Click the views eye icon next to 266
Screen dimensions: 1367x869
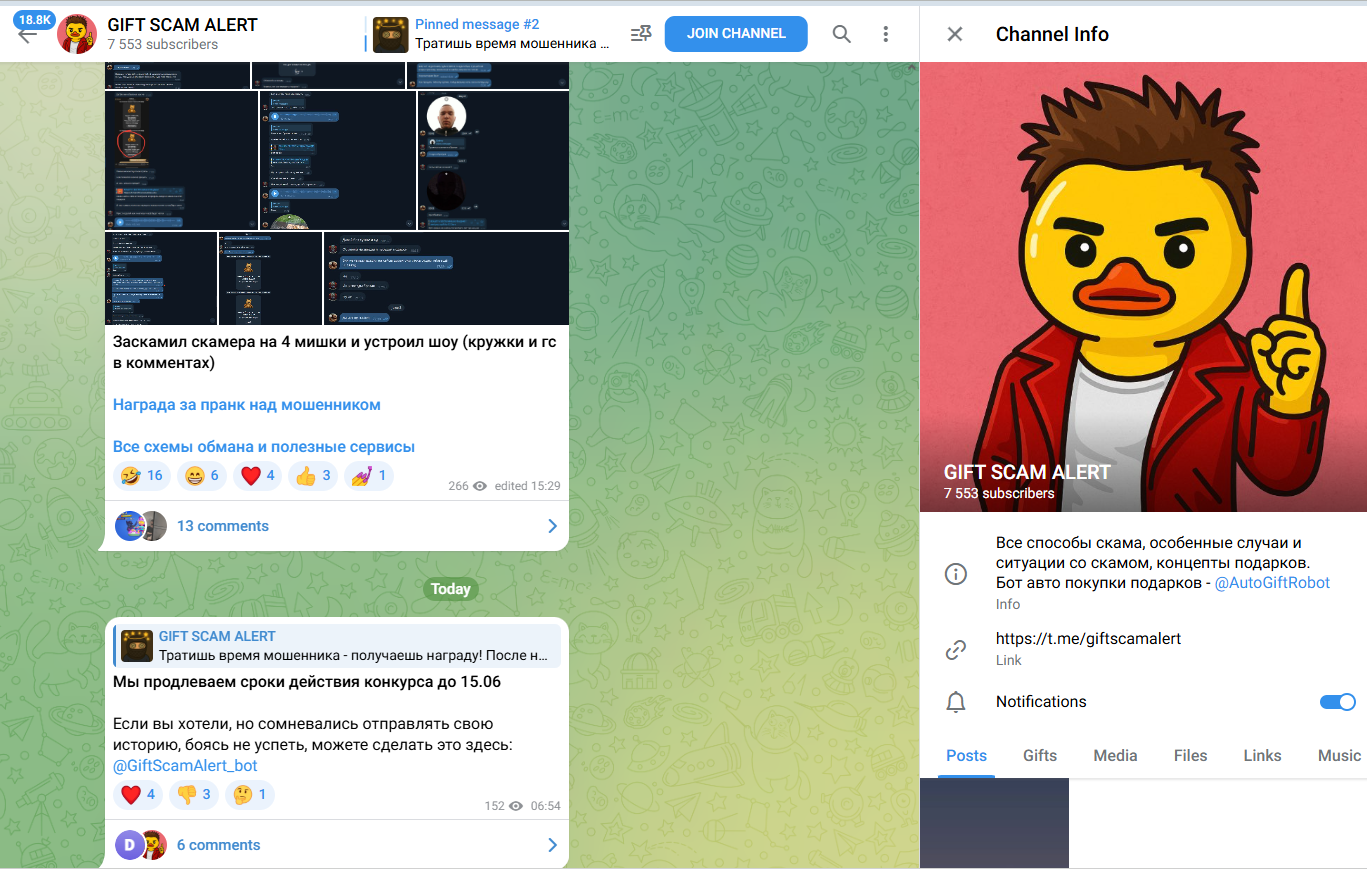(x=480, y=486)
